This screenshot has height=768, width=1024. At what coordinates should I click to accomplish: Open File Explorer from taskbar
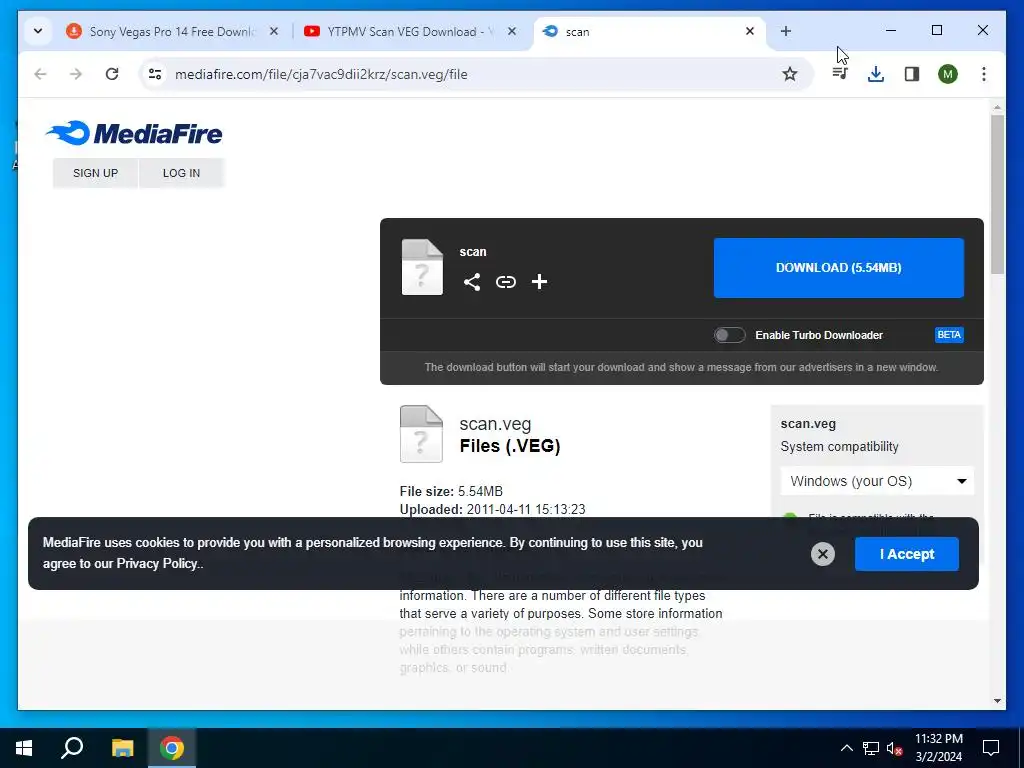click(x=122, y=748)
